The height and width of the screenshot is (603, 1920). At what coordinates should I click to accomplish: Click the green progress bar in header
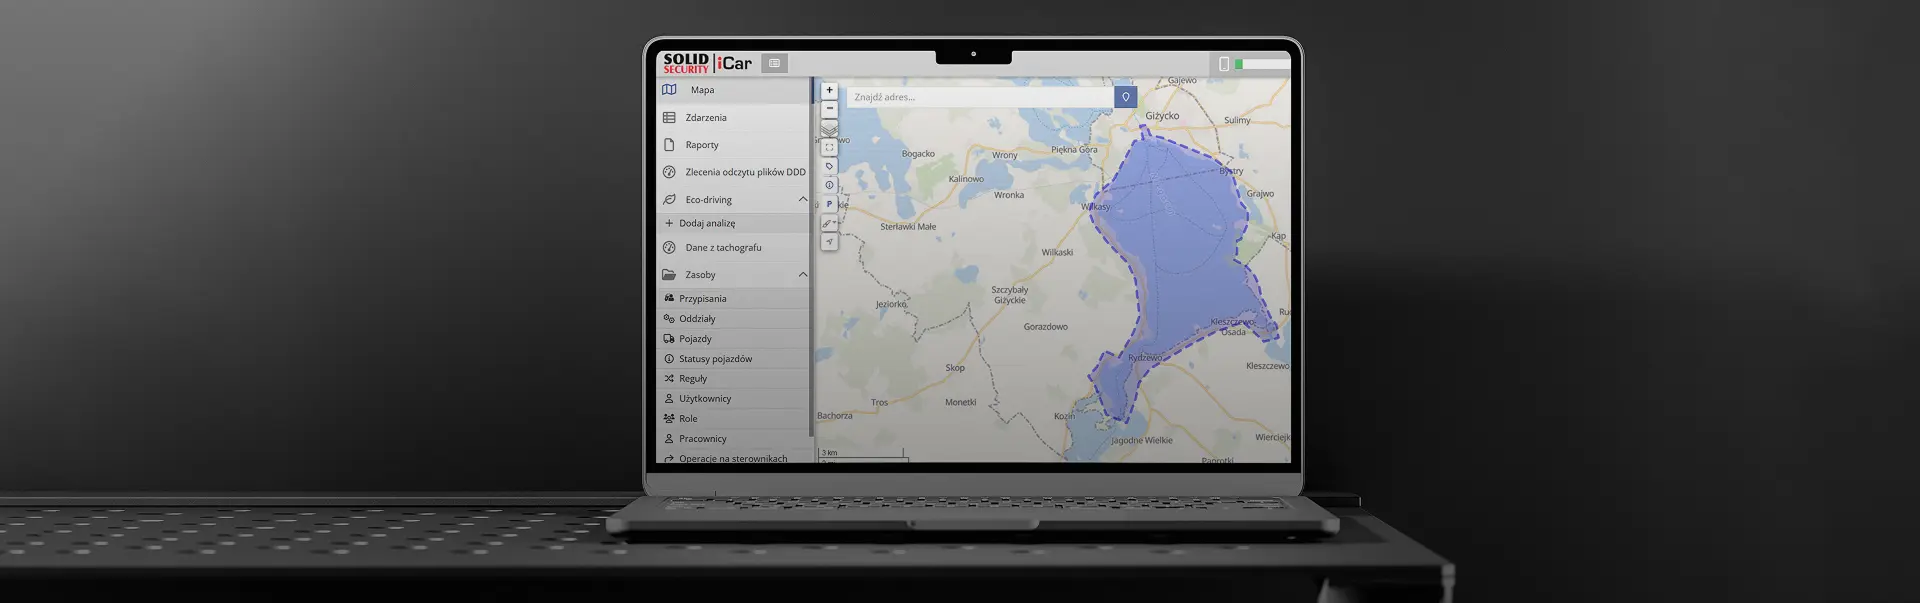tap(1239, 64)
